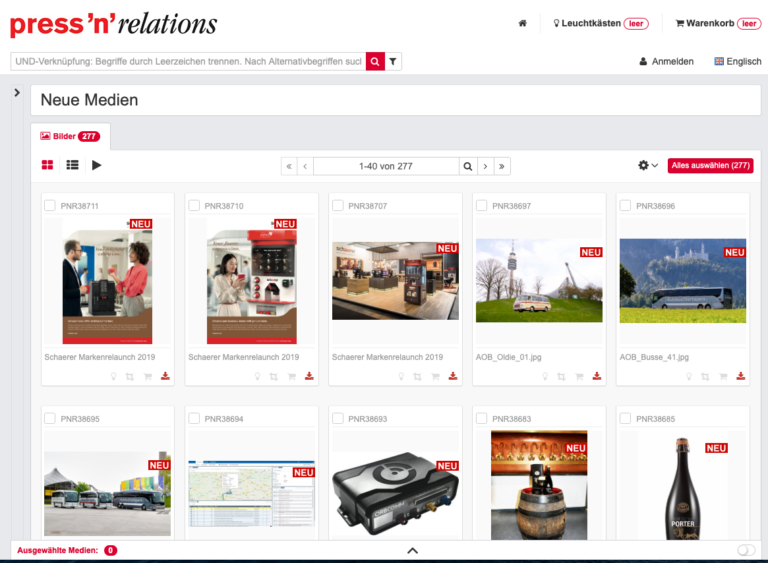Download AOB_Busse_41.jpg

click(x=741, y=376)
